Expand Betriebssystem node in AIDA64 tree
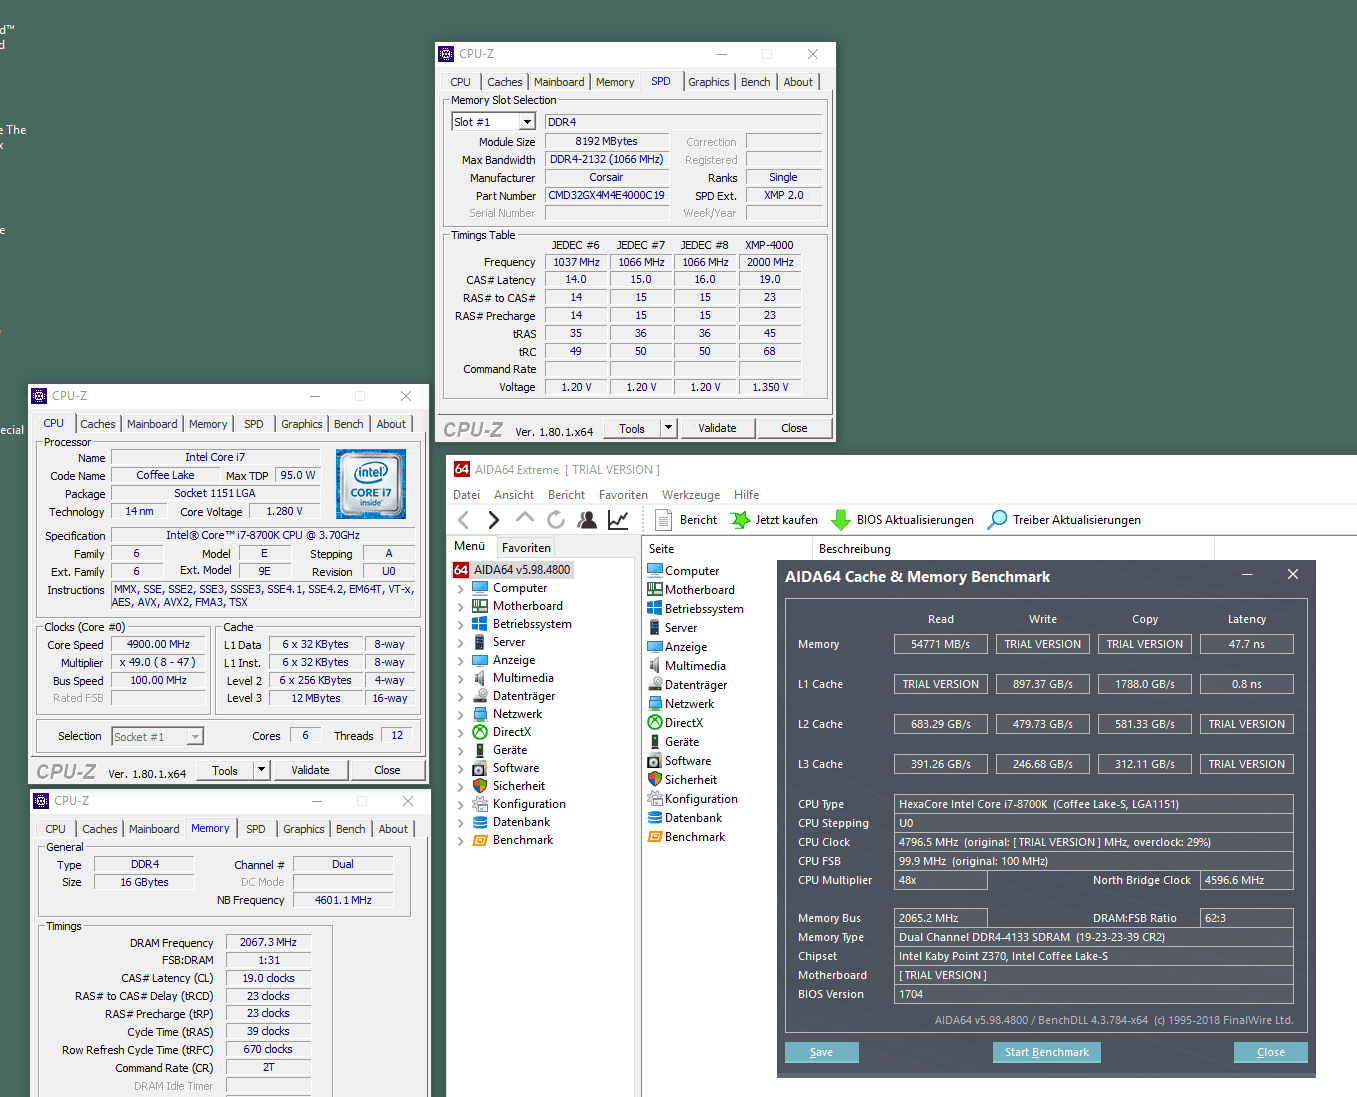Viewport: 1357px width, 1097px height. click(x=460, y=625)
